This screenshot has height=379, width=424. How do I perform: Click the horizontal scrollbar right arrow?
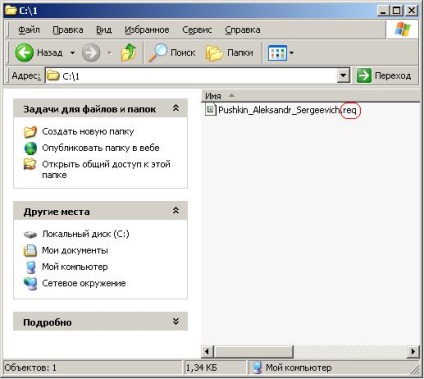413,351
